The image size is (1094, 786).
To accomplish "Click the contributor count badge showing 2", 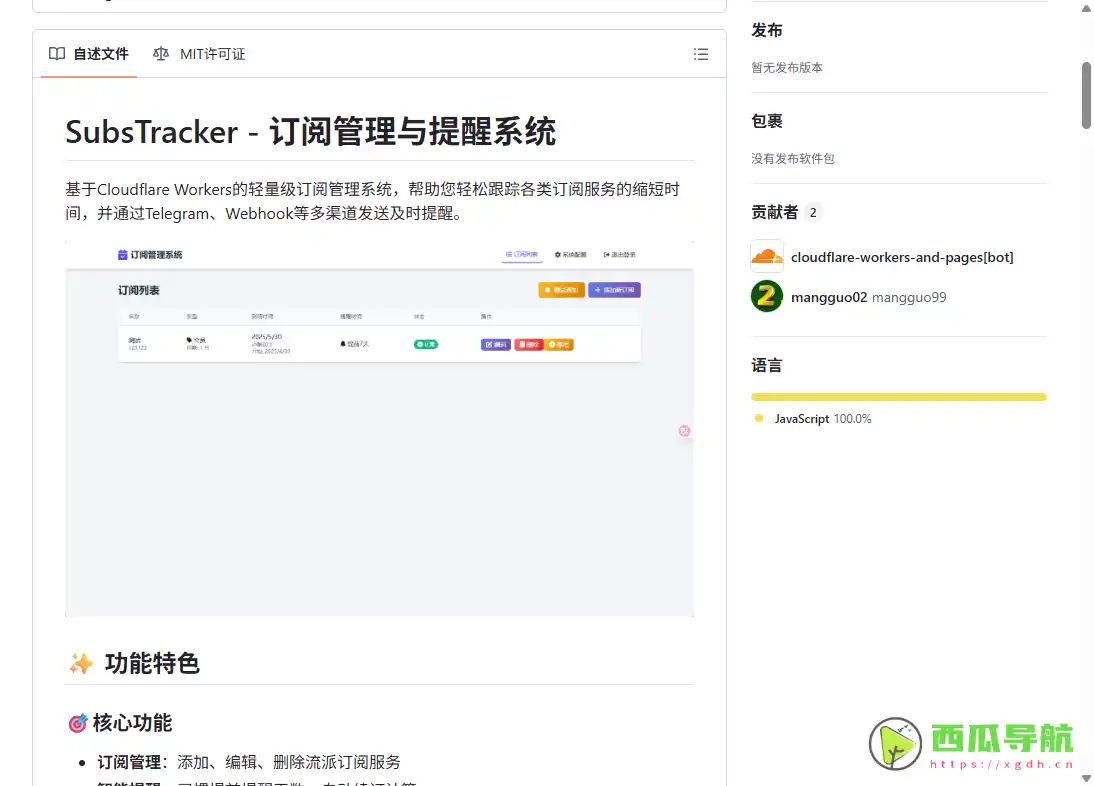I will click(x=812, y=211).
